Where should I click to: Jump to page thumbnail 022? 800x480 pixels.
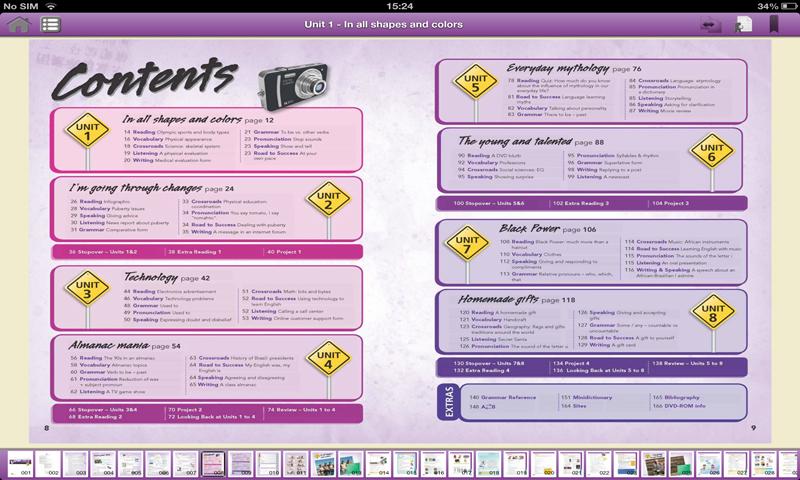click(x=598, y=464)
